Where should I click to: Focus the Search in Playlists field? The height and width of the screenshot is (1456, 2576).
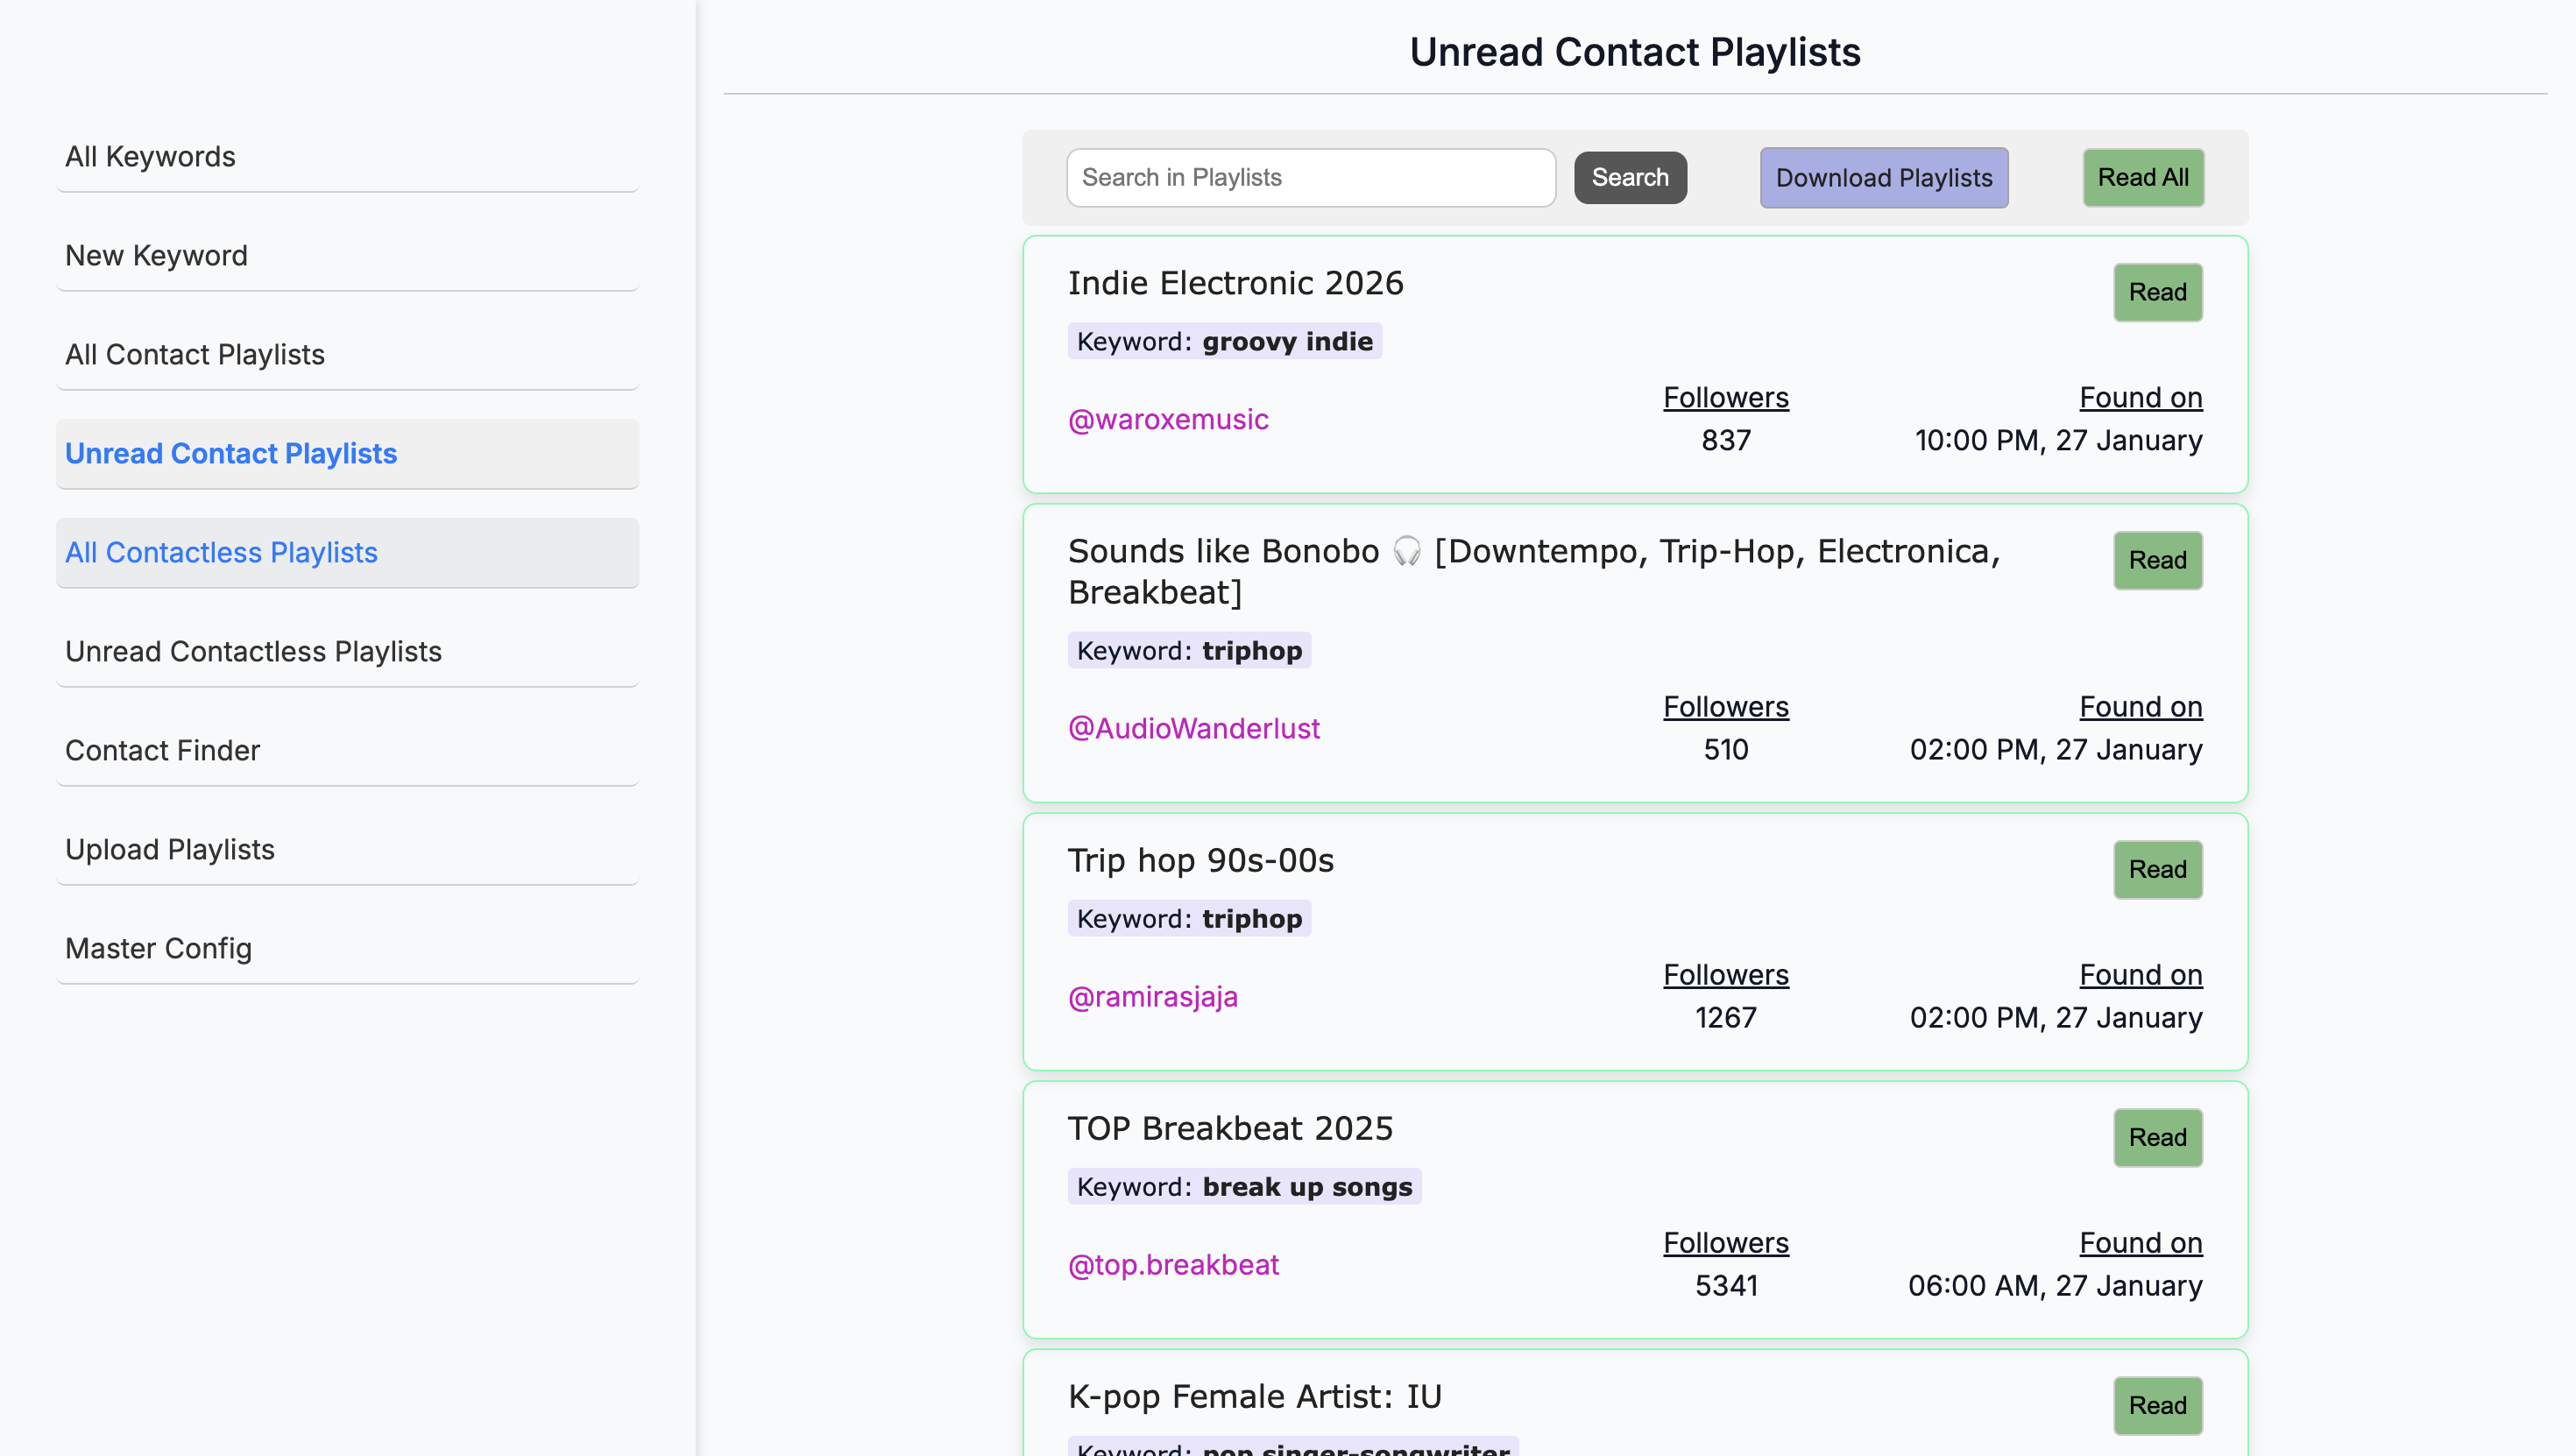pyautogui.click(x=1311, y=178)
